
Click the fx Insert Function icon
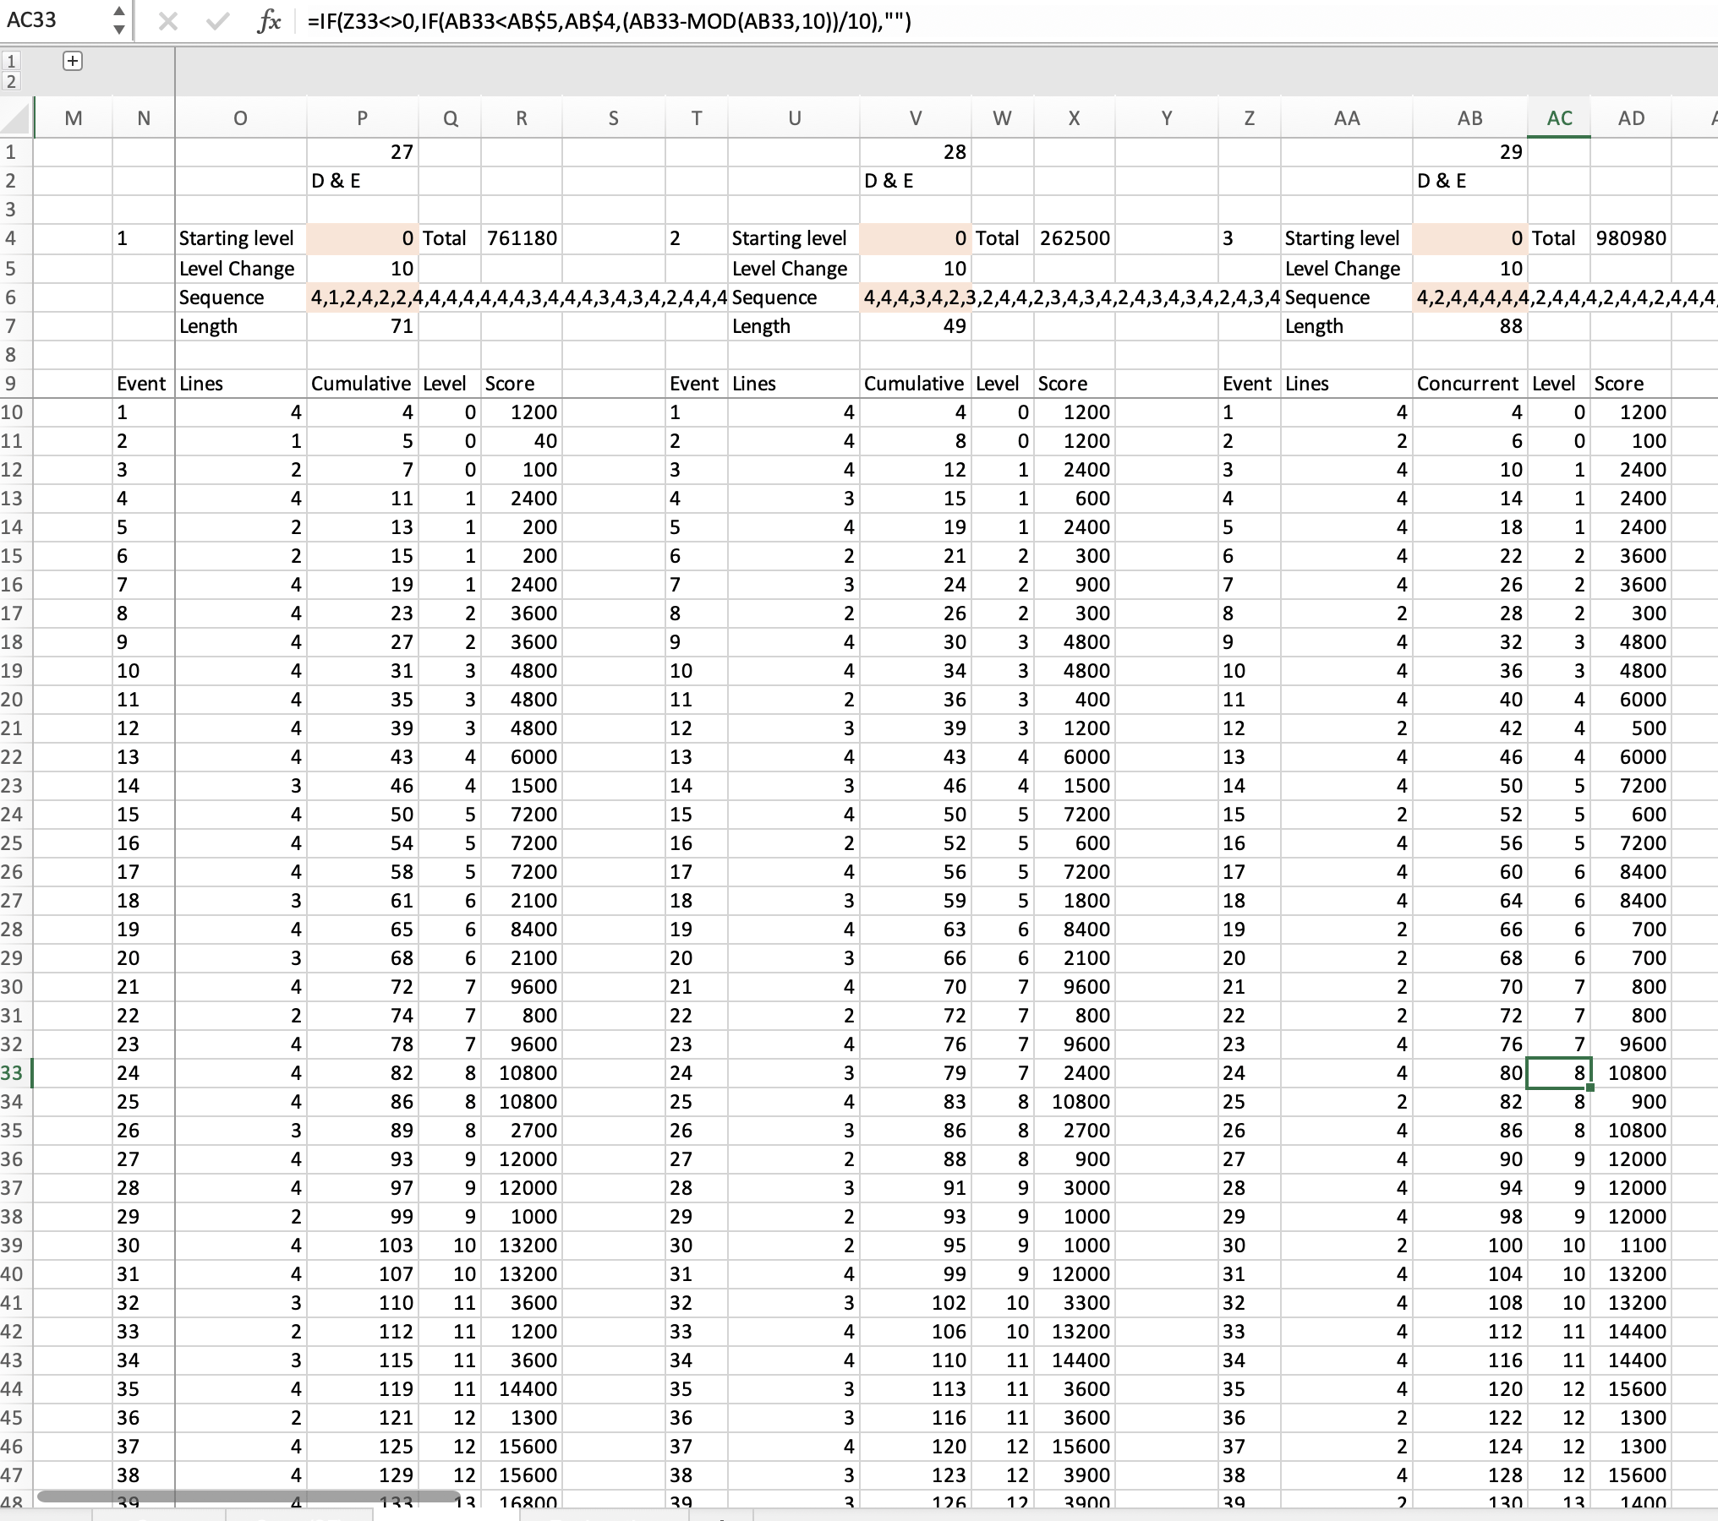(268, 20)
